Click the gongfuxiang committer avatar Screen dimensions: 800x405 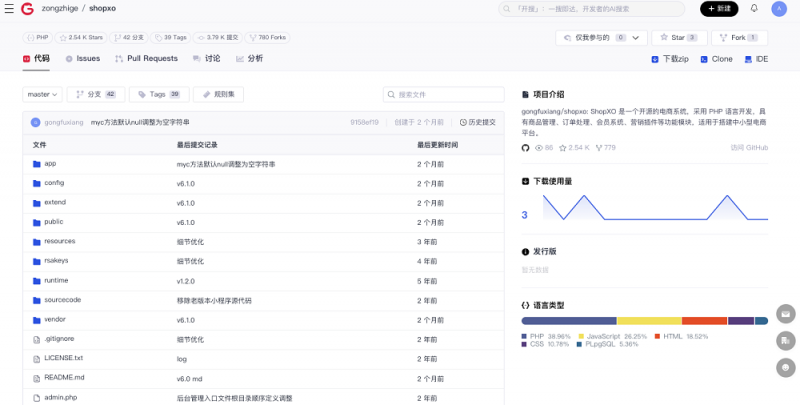[35, 122]
